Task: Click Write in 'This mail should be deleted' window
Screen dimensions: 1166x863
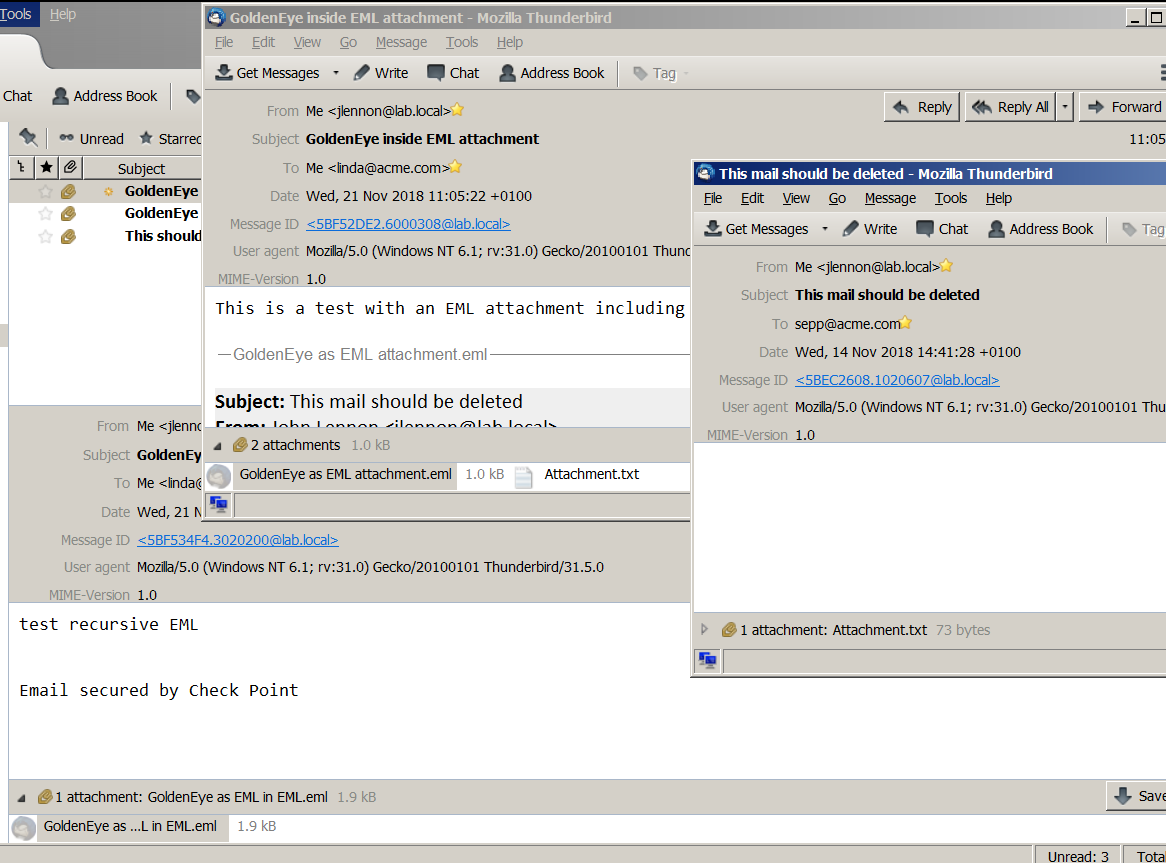Action: tap(870, 229)
